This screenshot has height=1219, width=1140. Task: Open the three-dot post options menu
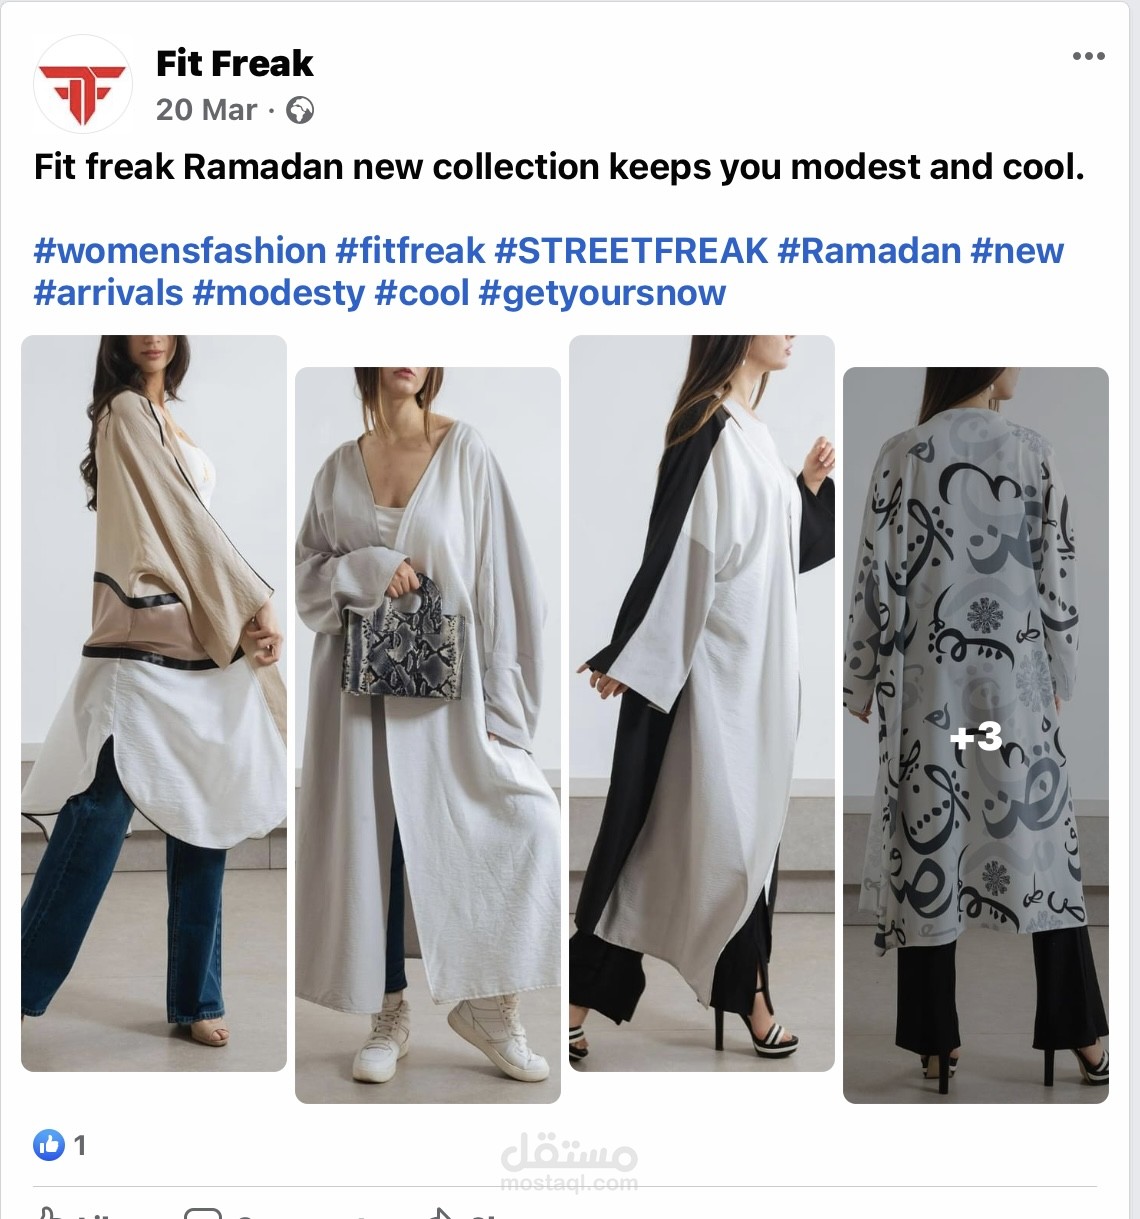pos(1088,56)
